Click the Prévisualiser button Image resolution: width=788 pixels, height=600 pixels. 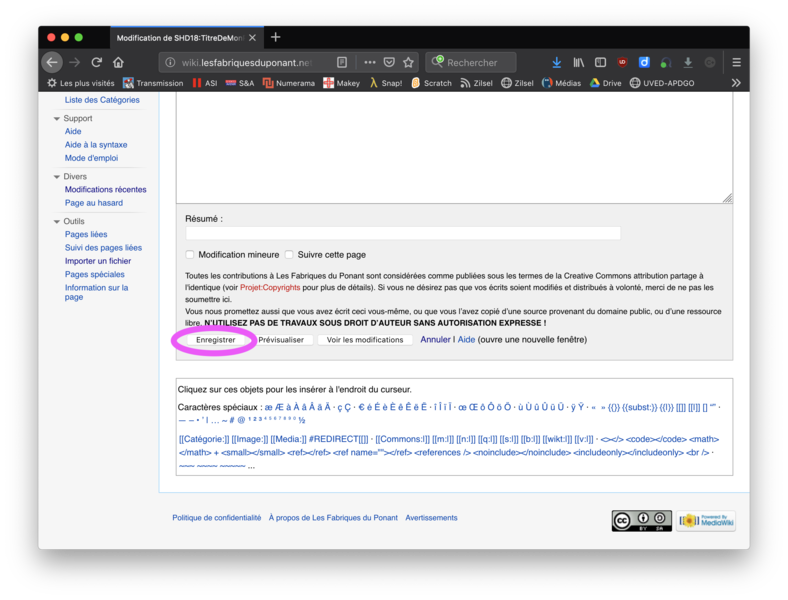coord(281,340)
